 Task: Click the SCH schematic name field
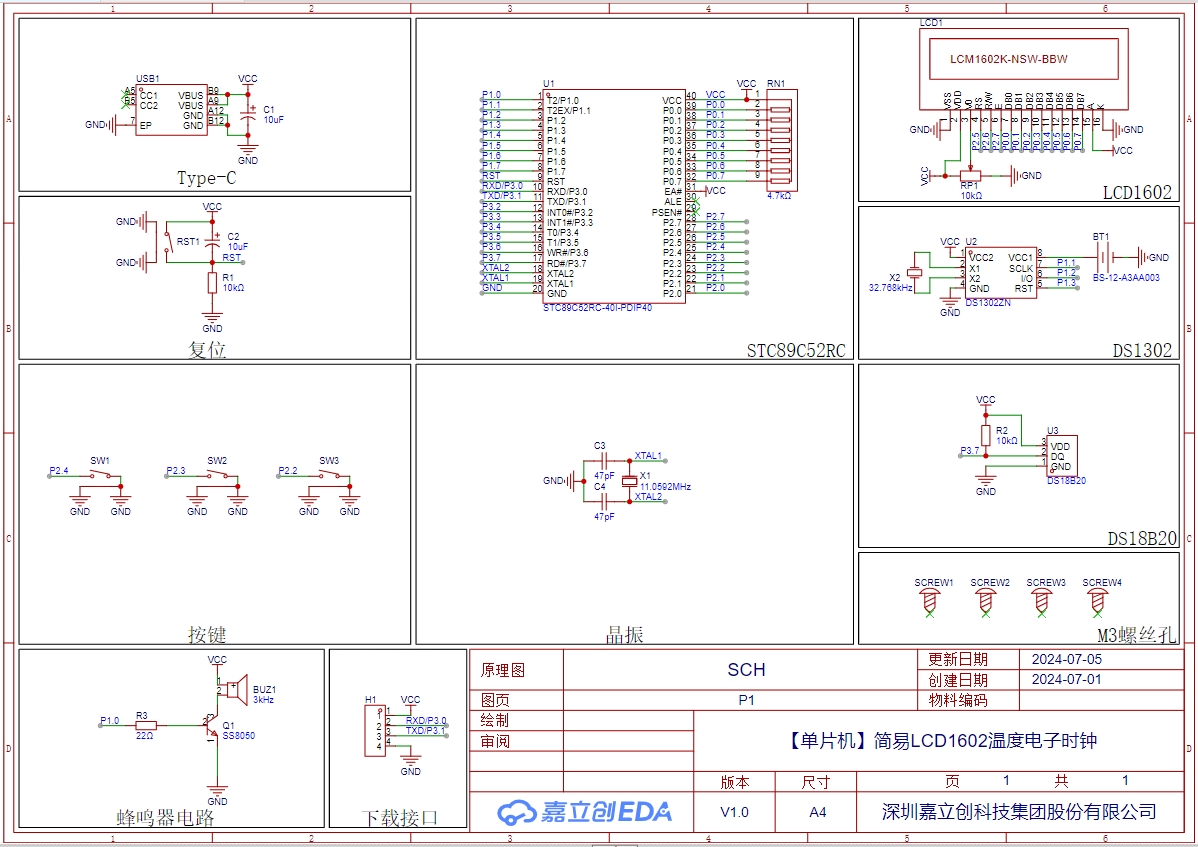pos(746,670)
